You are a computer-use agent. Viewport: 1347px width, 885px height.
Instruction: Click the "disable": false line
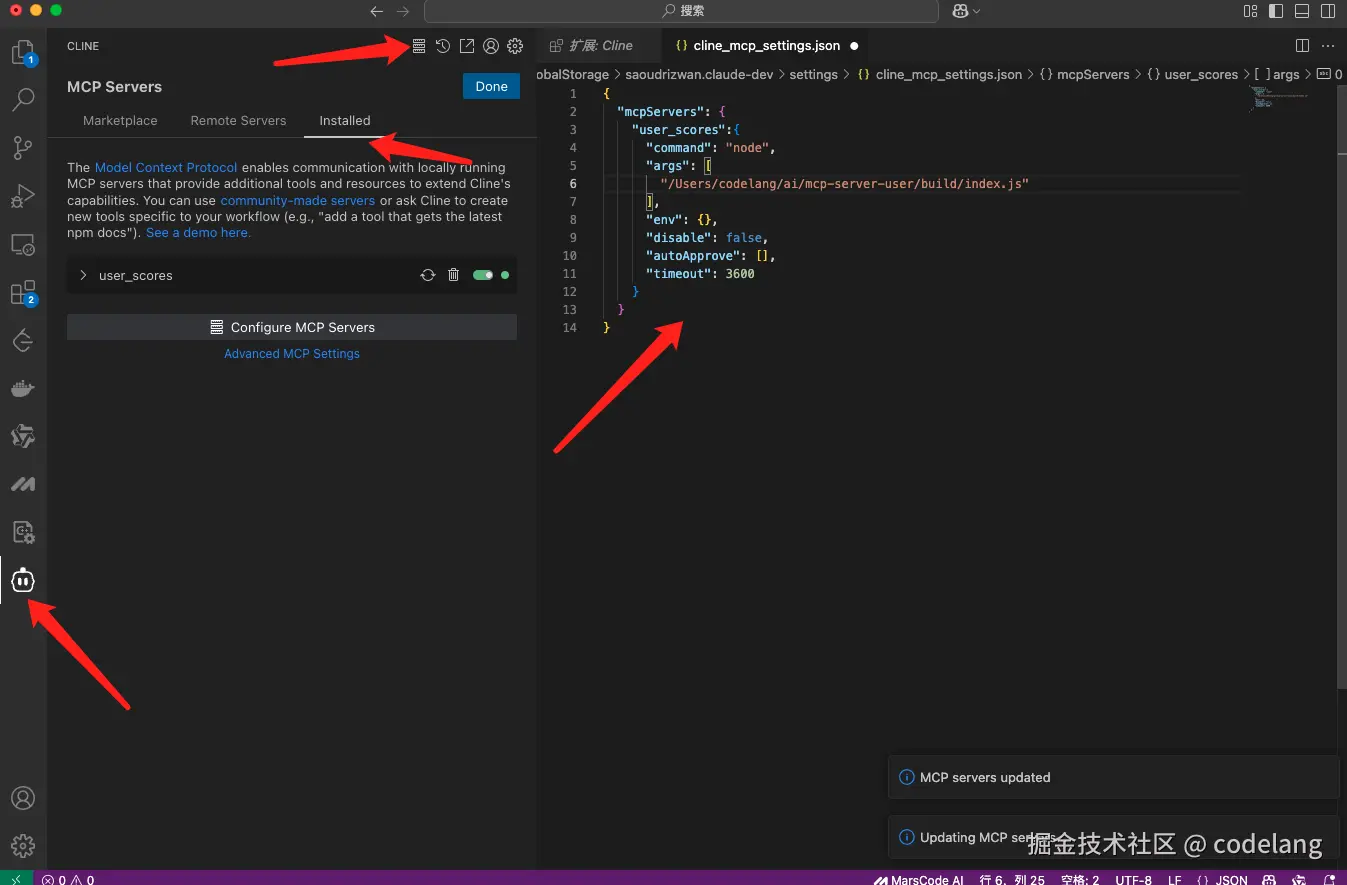(707, 238)
